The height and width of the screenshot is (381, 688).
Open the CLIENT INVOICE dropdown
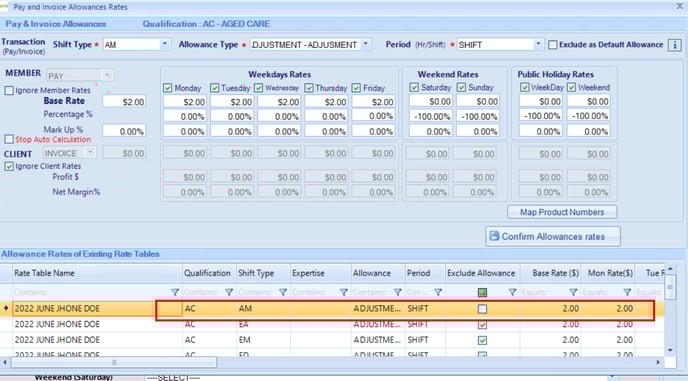(90, 153)
